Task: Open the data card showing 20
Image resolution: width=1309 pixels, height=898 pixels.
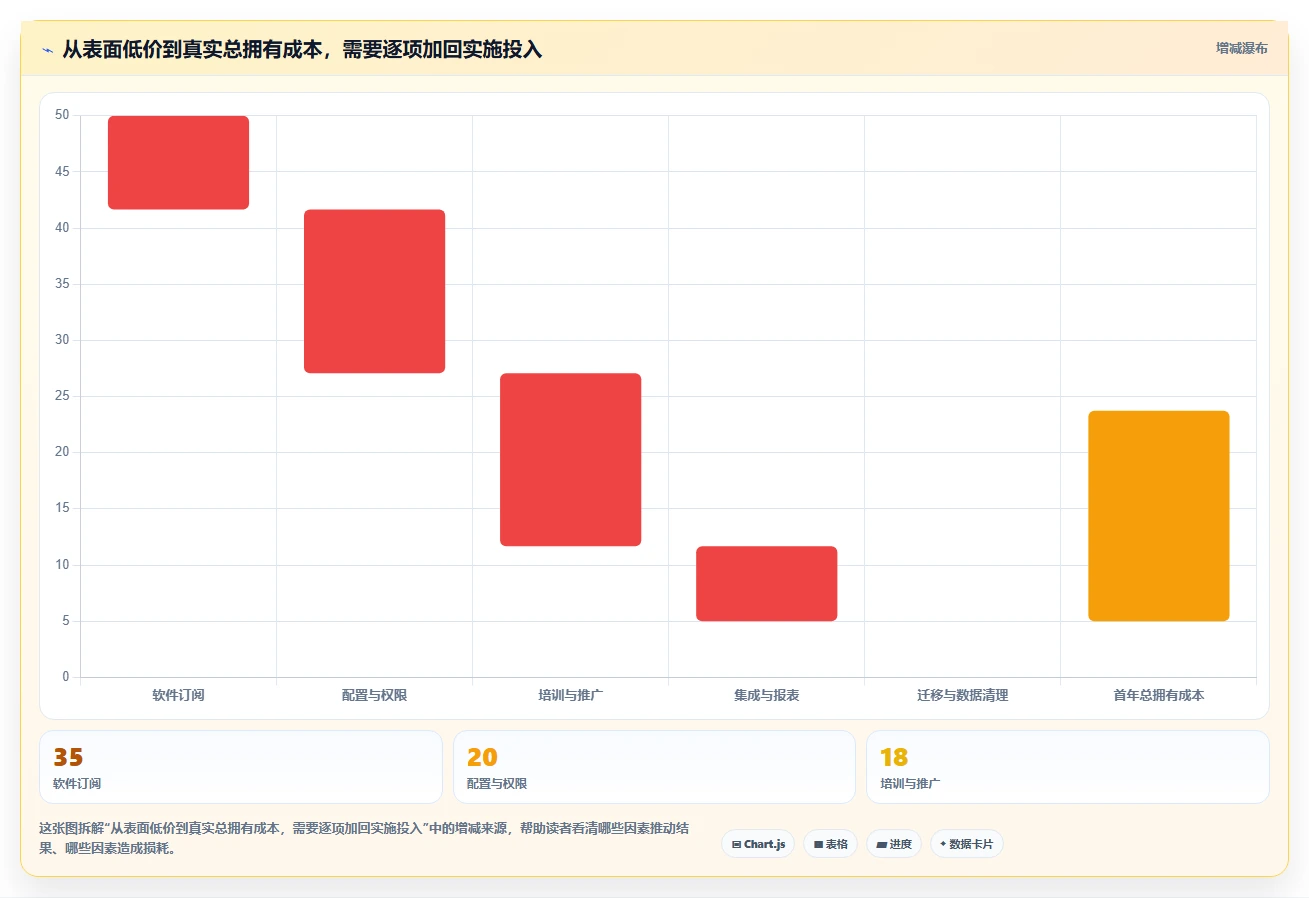Action: pyautogui.click(x=654, y=767)
